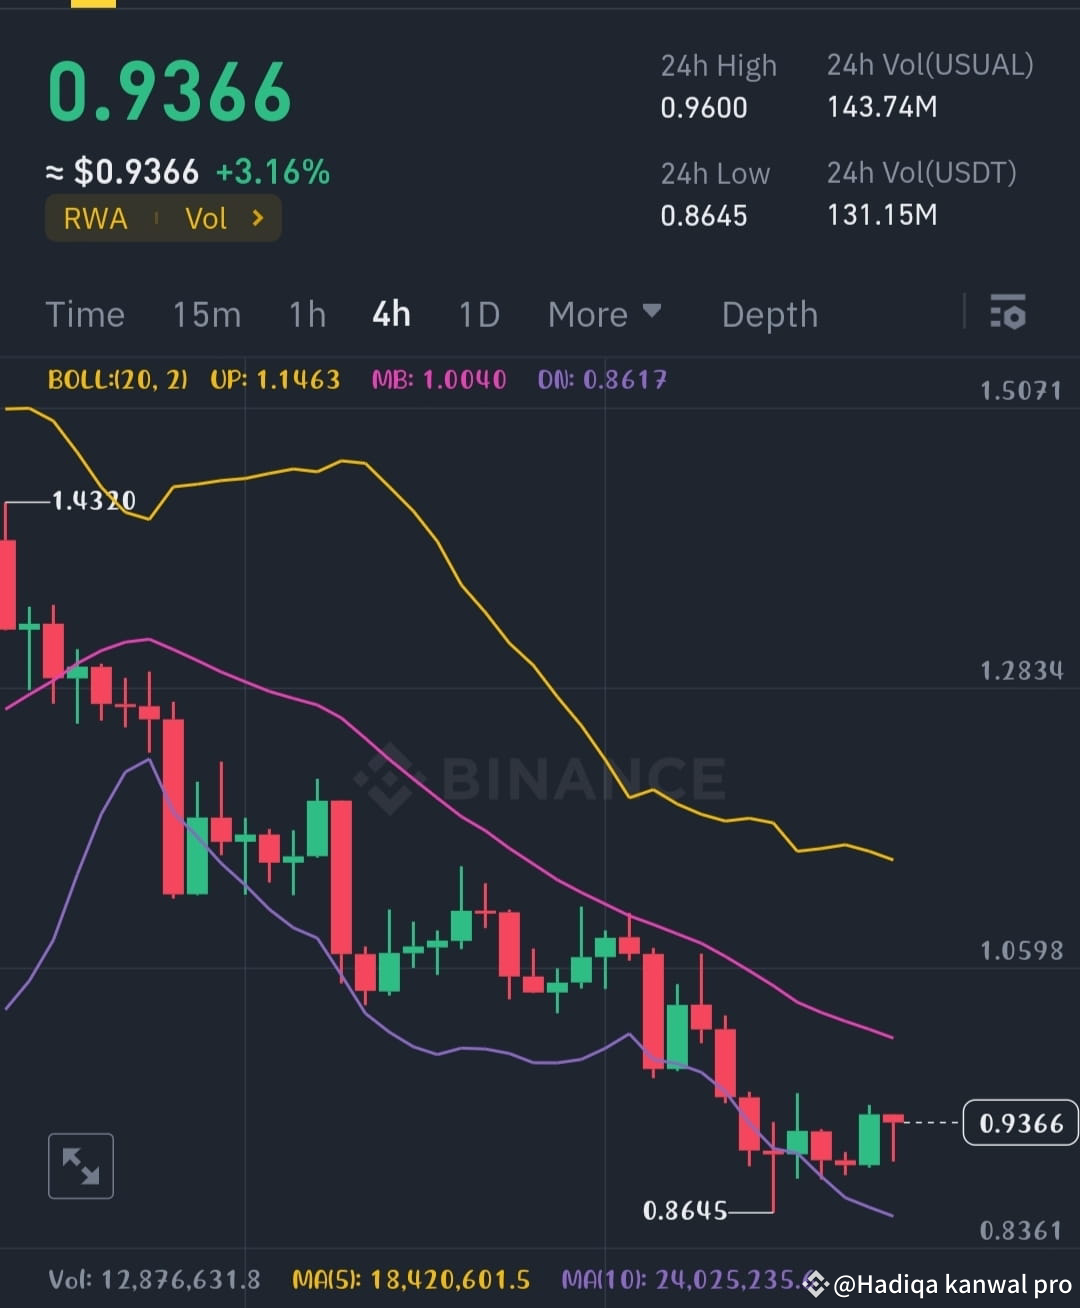
Task: Click the 0.9366 current price label
Action: [1019, 1123]
